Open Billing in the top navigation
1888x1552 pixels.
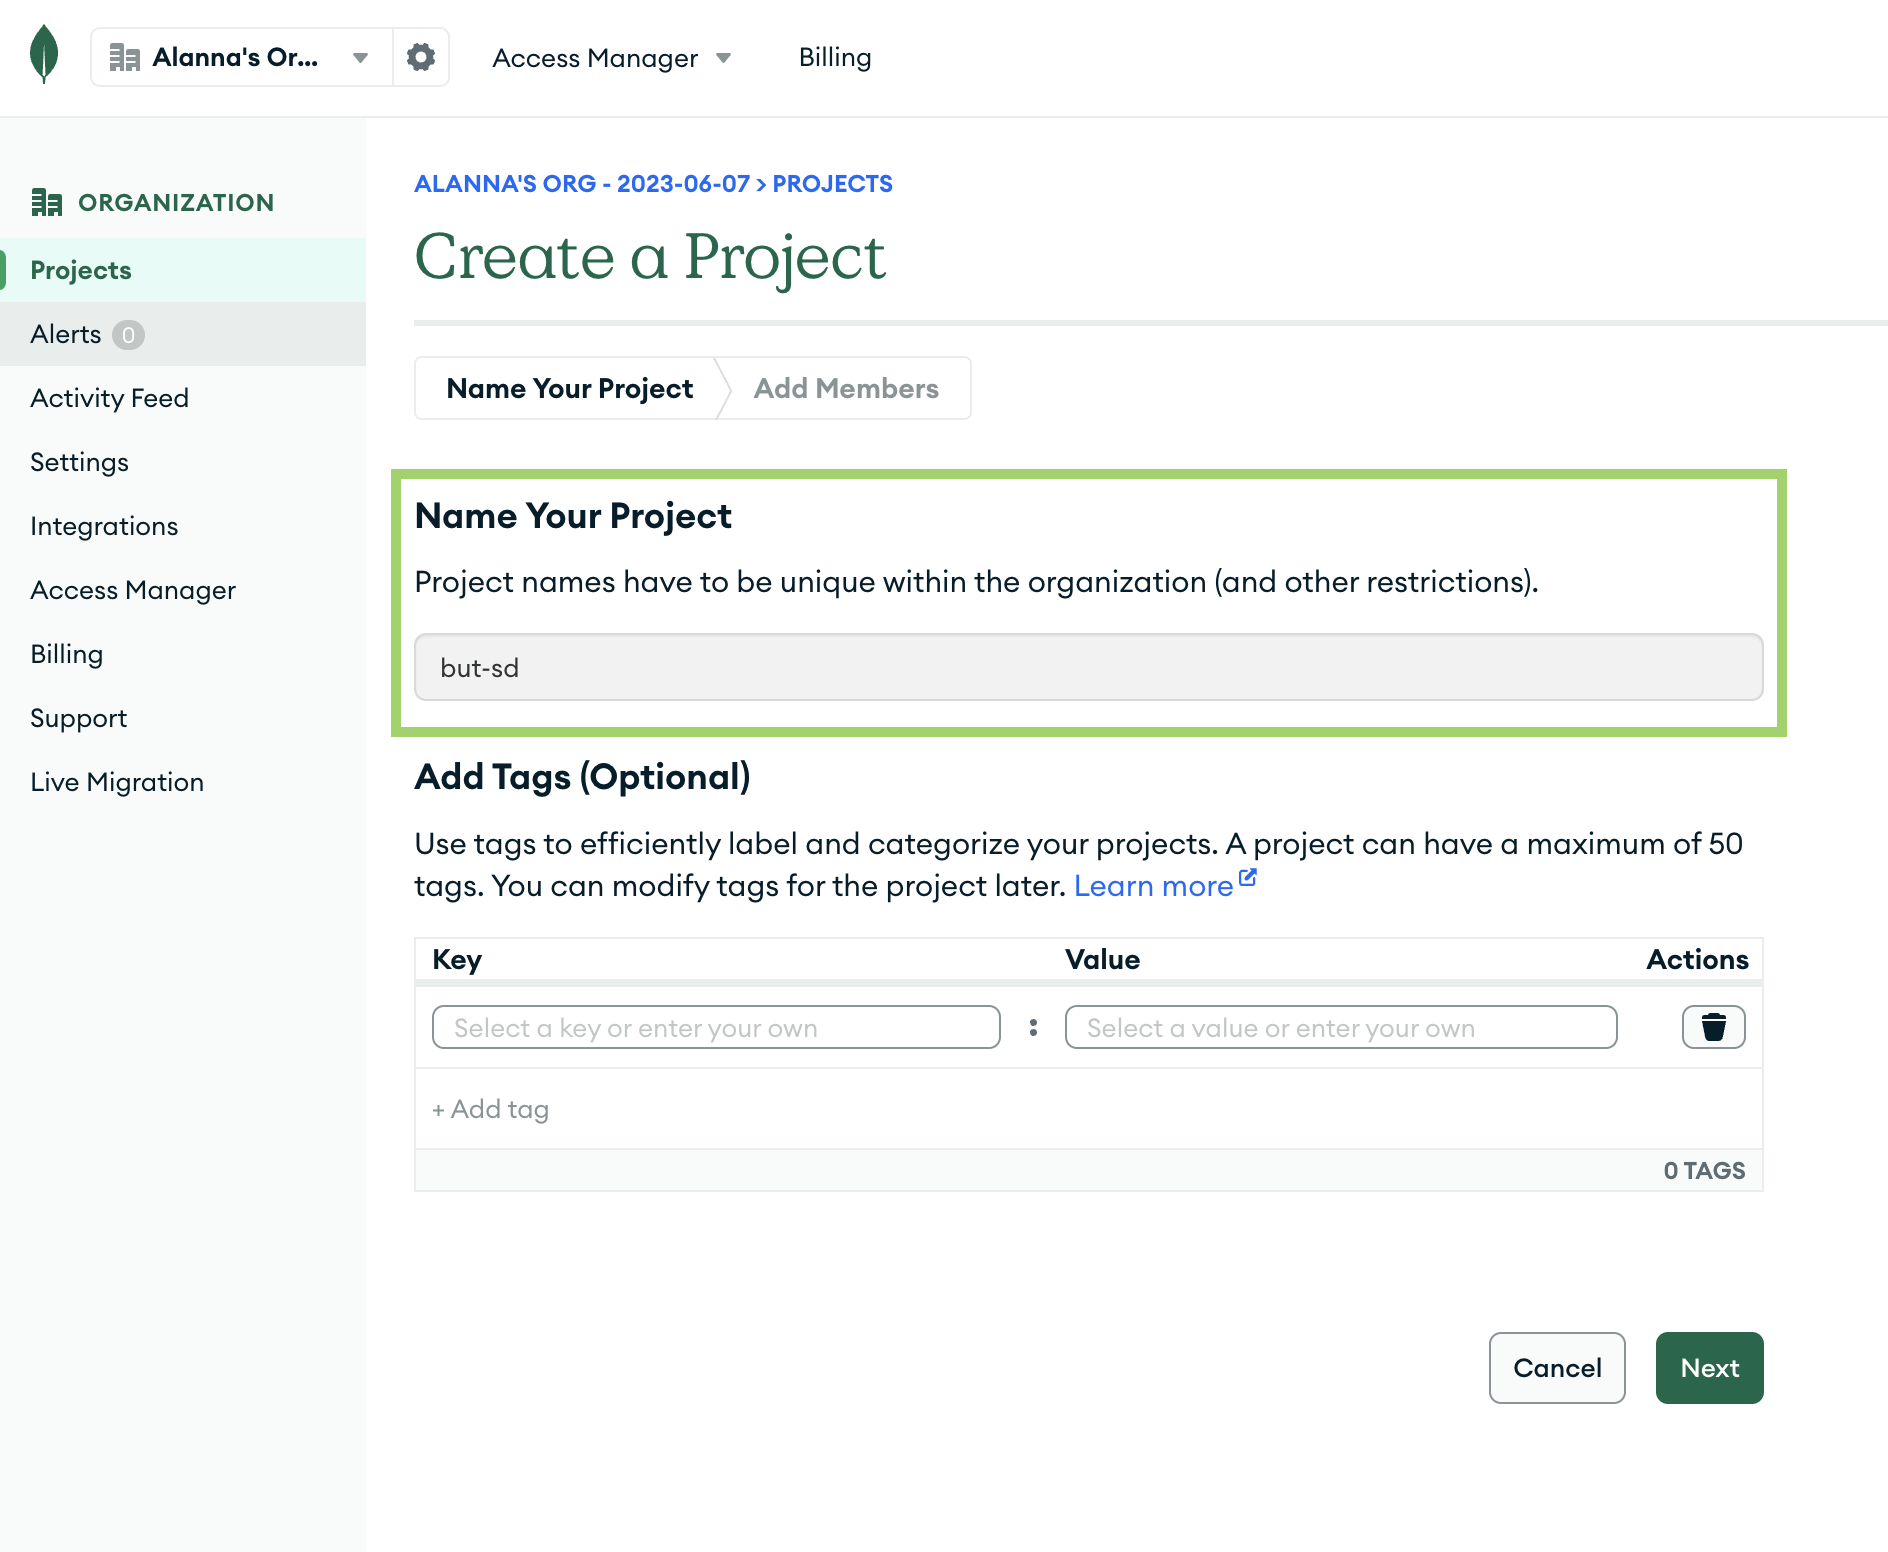(835, 58)
